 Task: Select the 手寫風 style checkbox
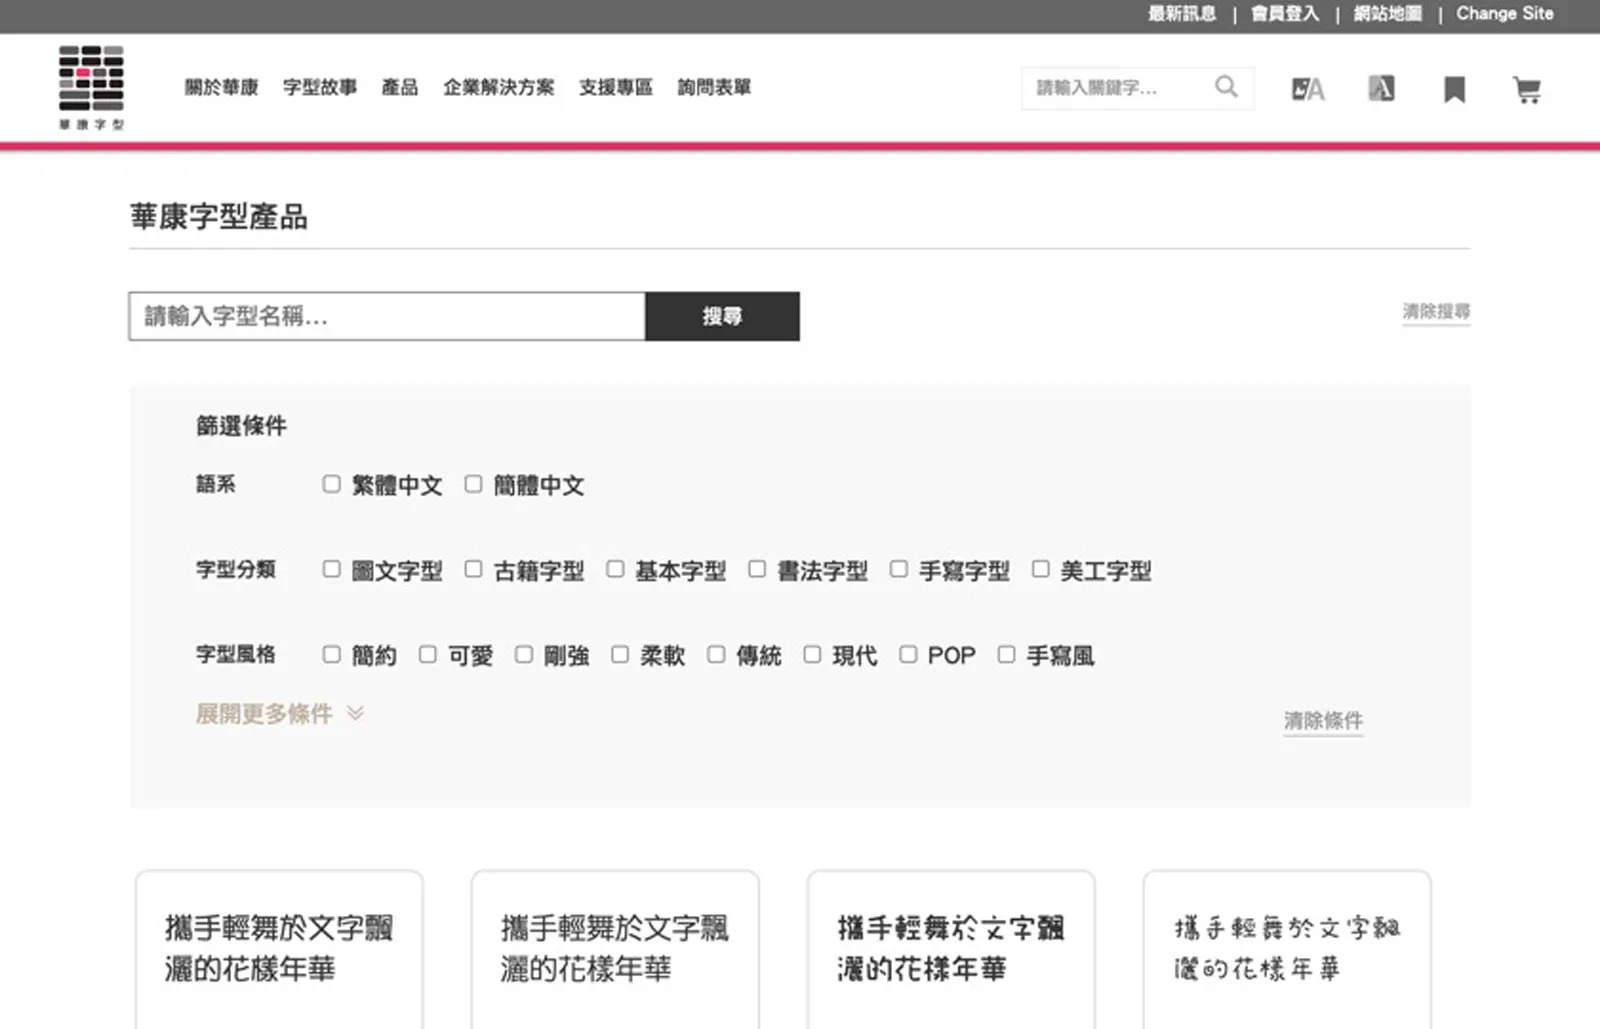1006,654
